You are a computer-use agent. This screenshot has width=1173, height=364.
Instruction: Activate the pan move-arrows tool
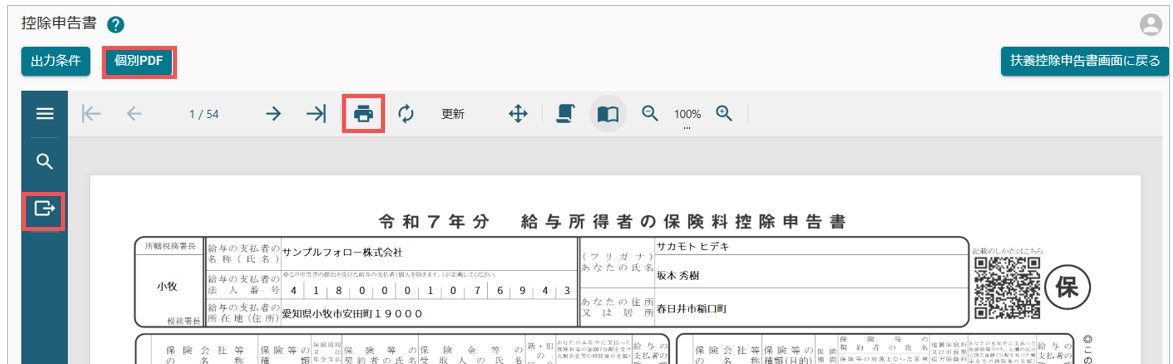pos(518,114)
